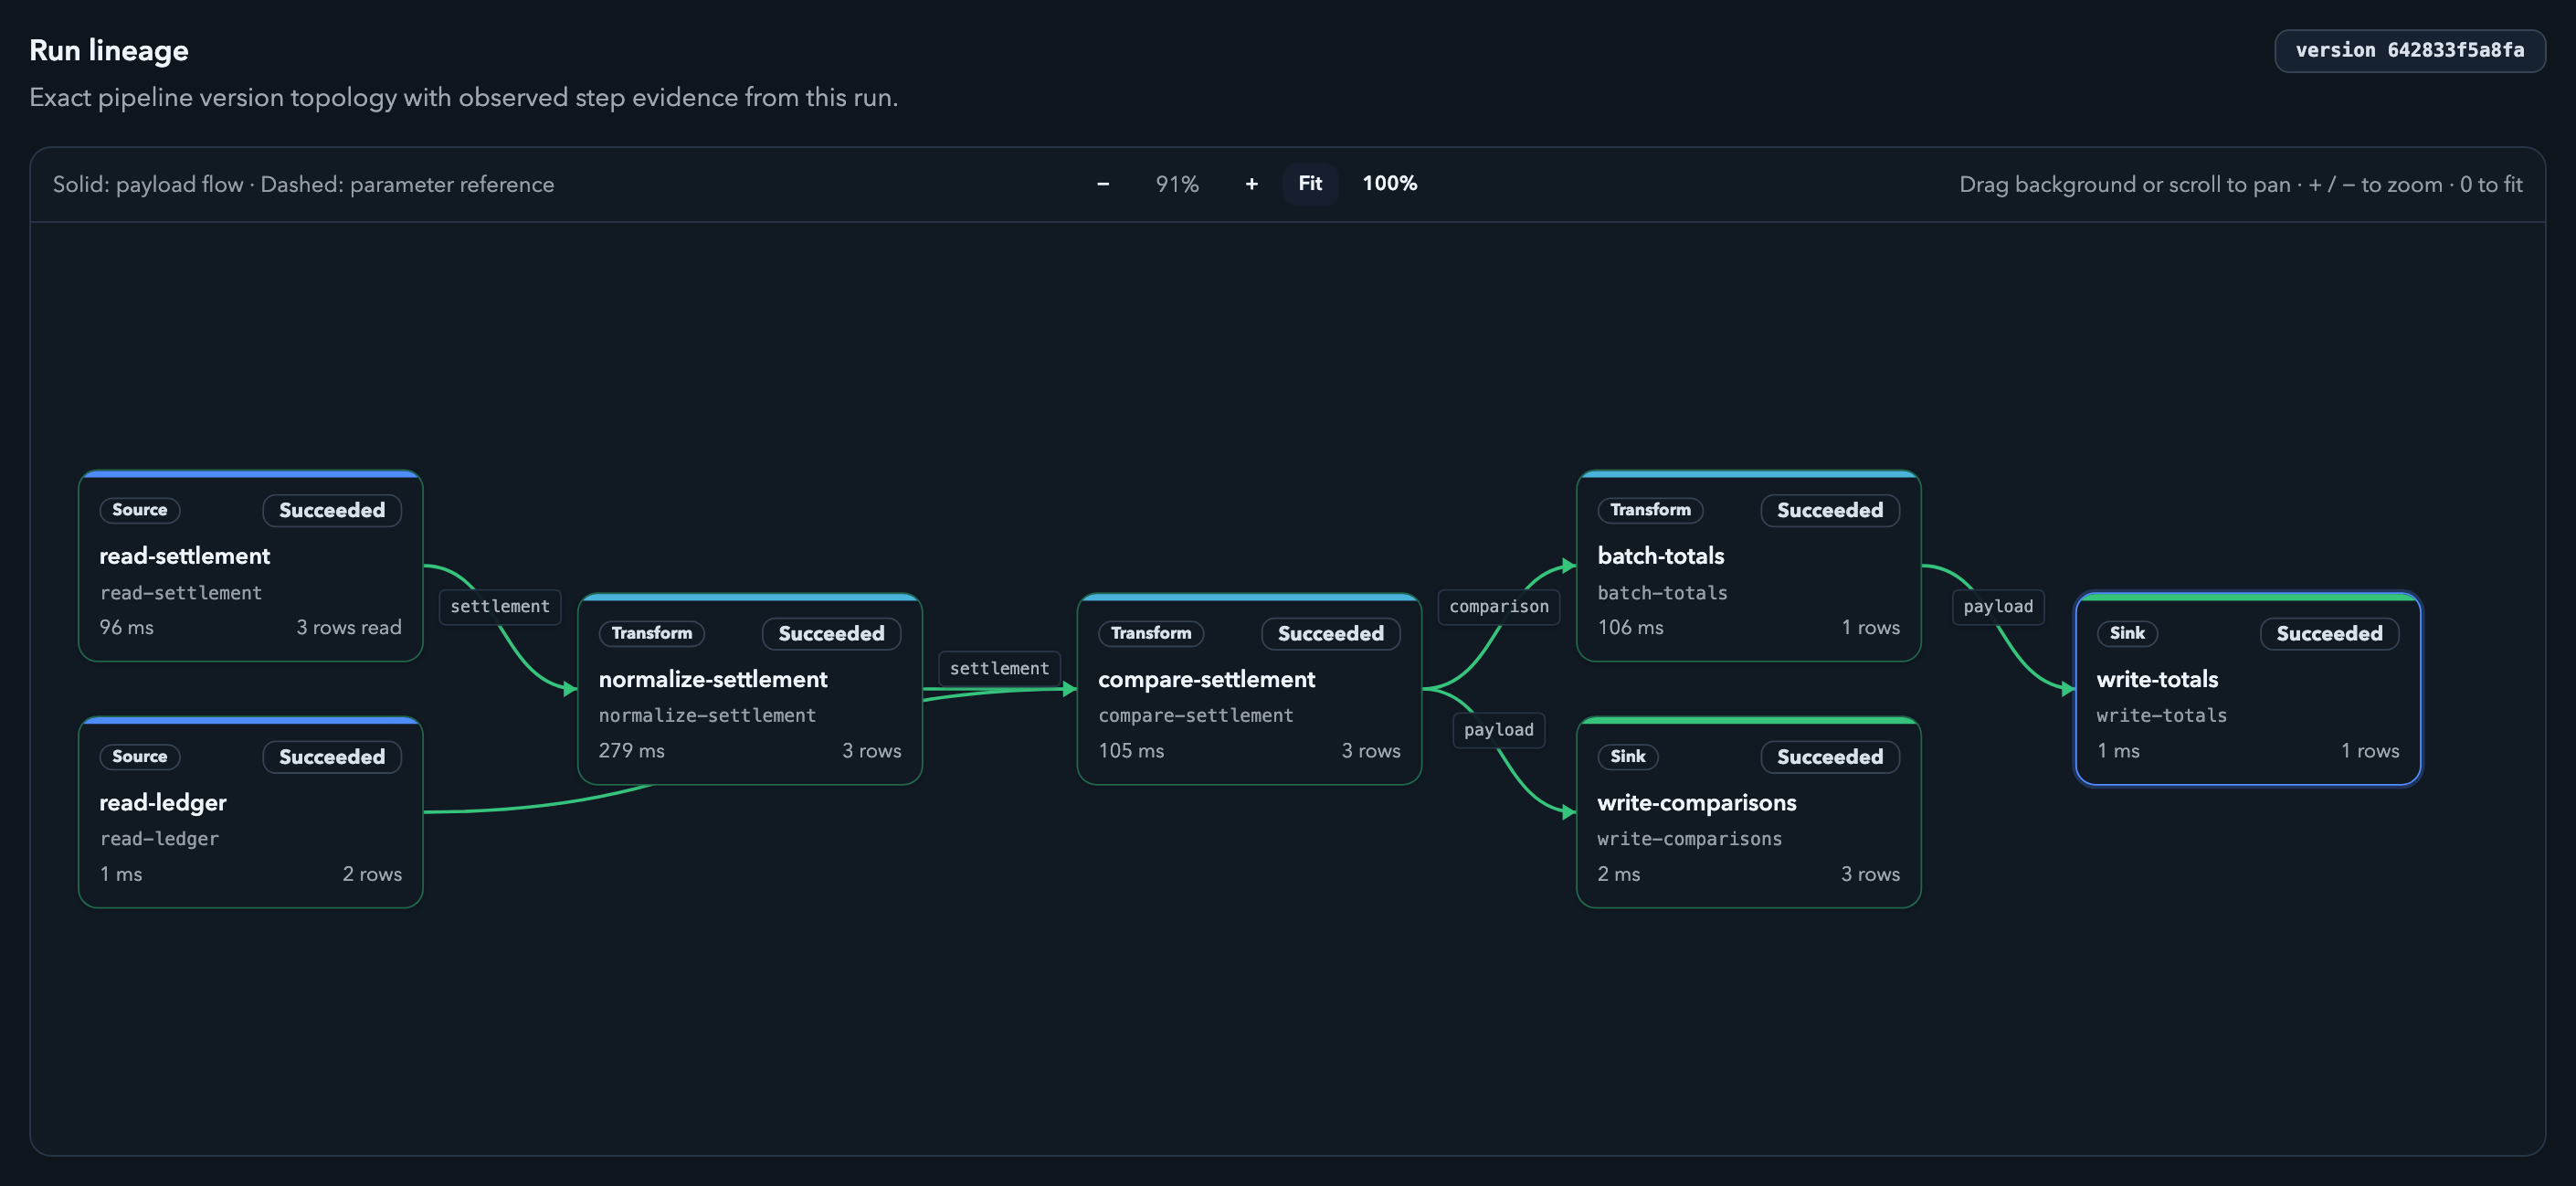
Task: Select the batch-totals transform node
Action: (x=1748, y=565)
